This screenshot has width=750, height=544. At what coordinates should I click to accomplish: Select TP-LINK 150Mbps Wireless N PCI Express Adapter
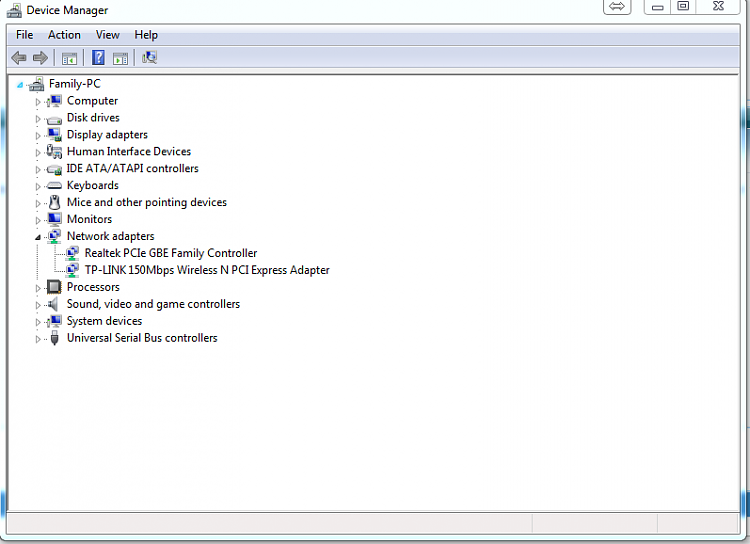click(207, 270)
